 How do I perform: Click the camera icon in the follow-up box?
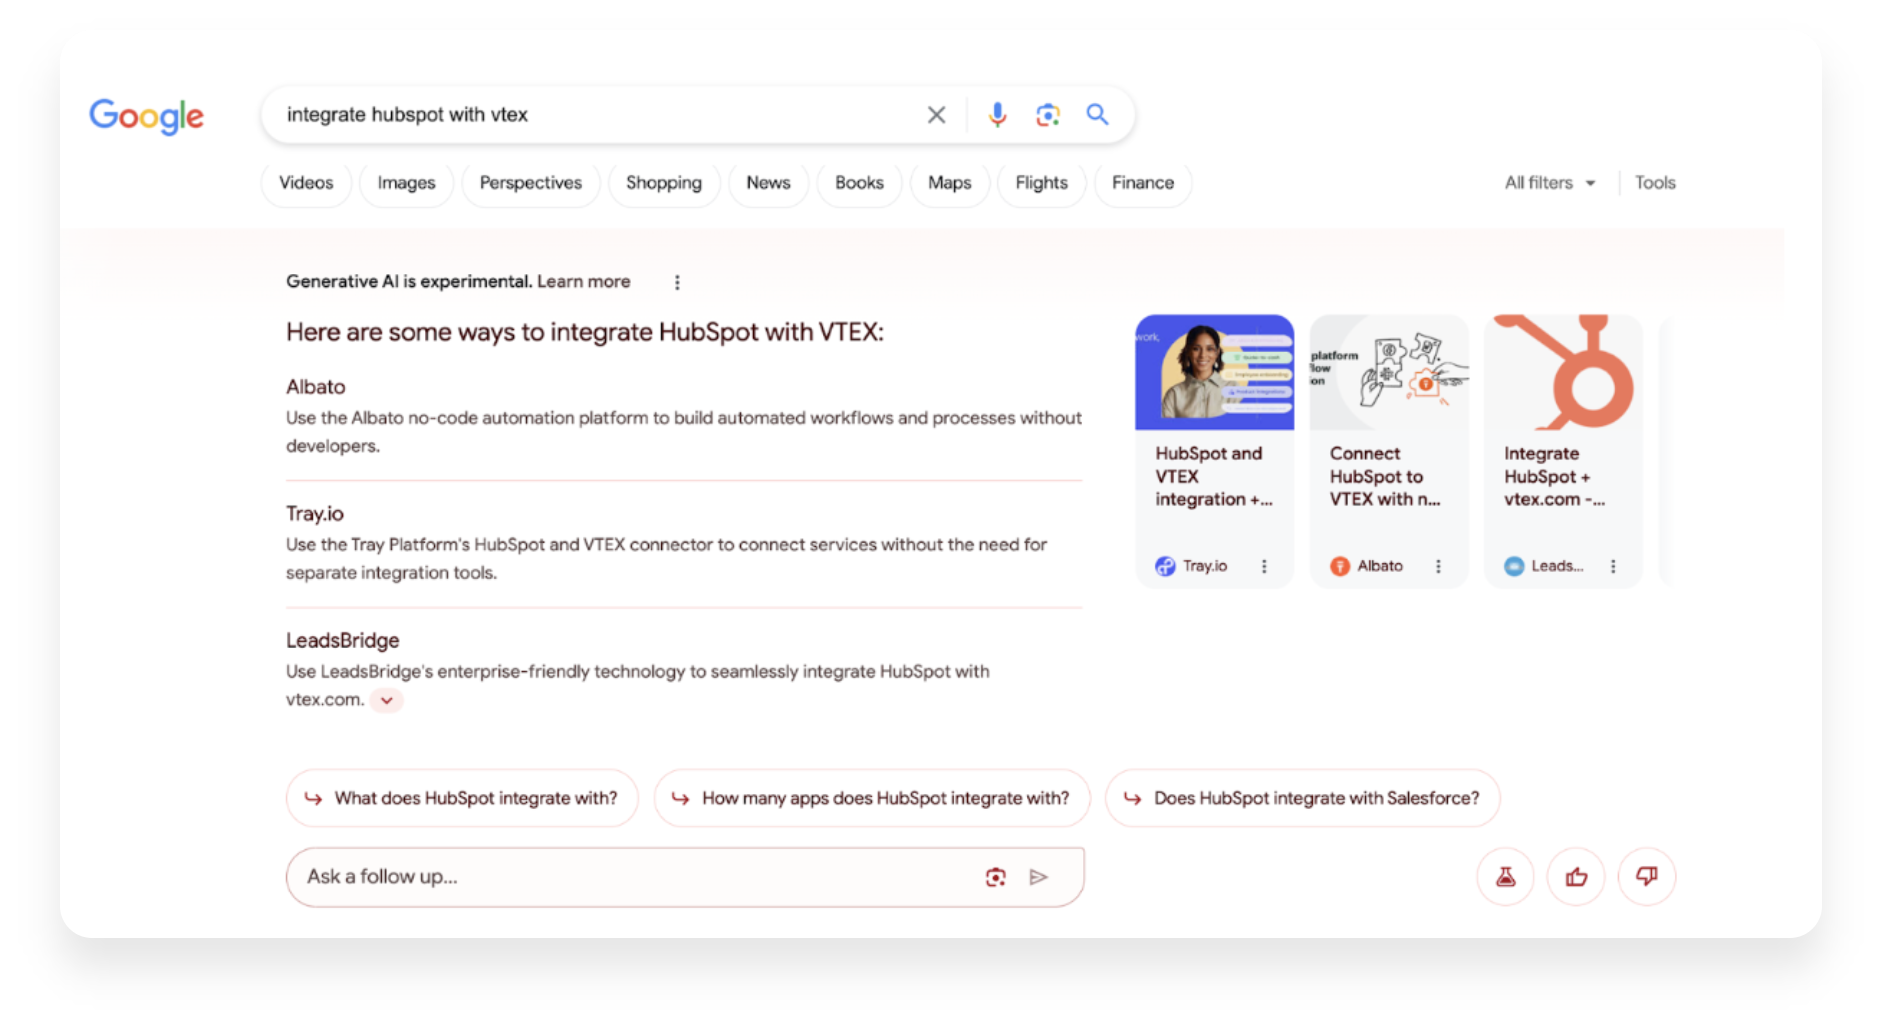995,877
